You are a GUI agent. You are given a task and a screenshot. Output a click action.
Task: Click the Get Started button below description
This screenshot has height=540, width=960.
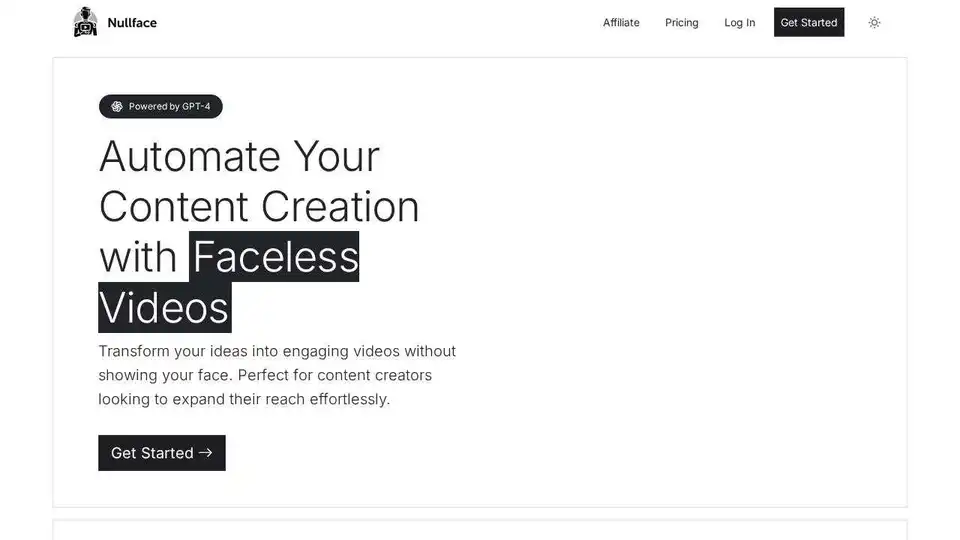[162, 453]
